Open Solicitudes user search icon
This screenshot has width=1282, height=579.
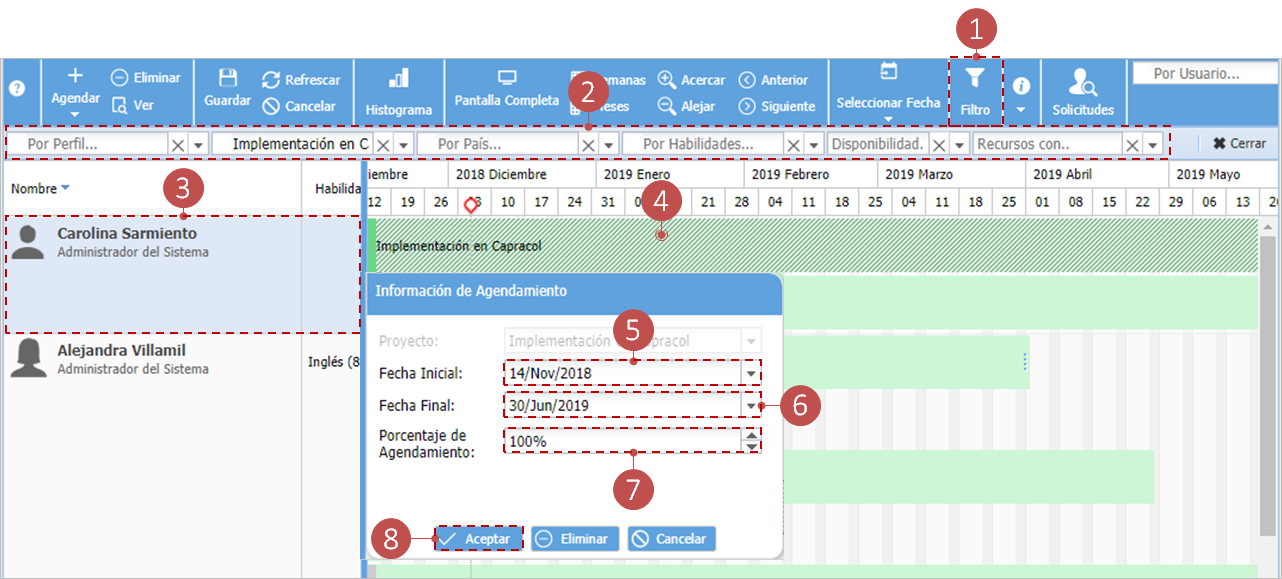tap(1082, 81)
